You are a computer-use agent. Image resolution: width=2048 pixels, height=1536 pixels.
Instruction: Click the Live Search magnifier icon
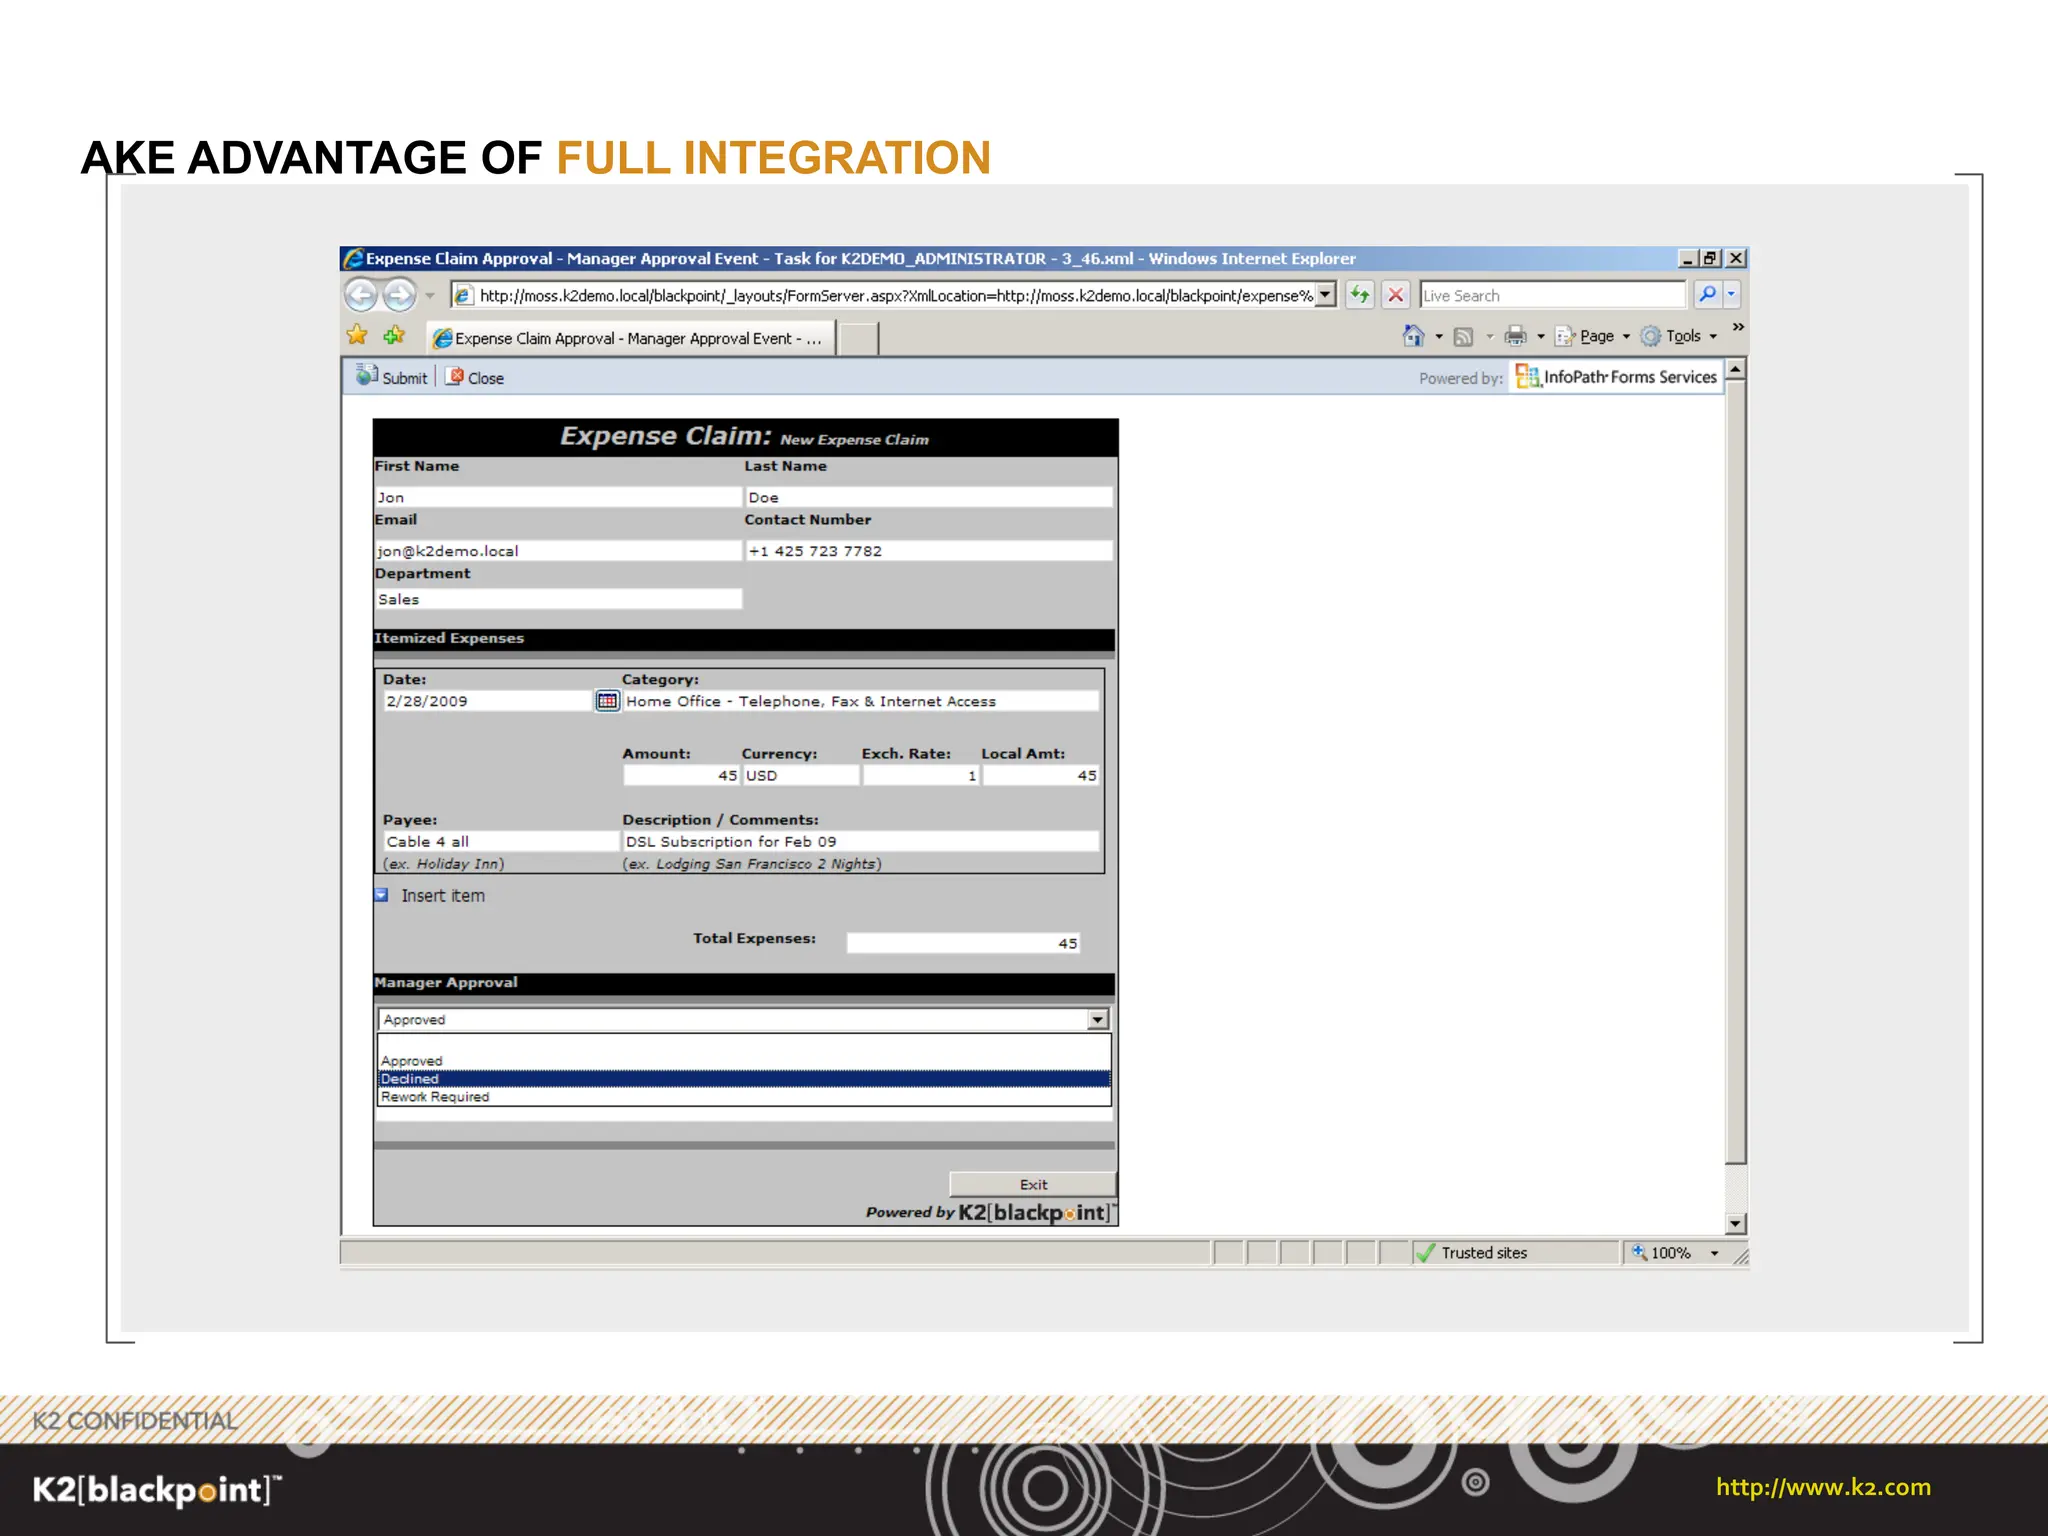pyautogui.click(x=1707, y=295)
